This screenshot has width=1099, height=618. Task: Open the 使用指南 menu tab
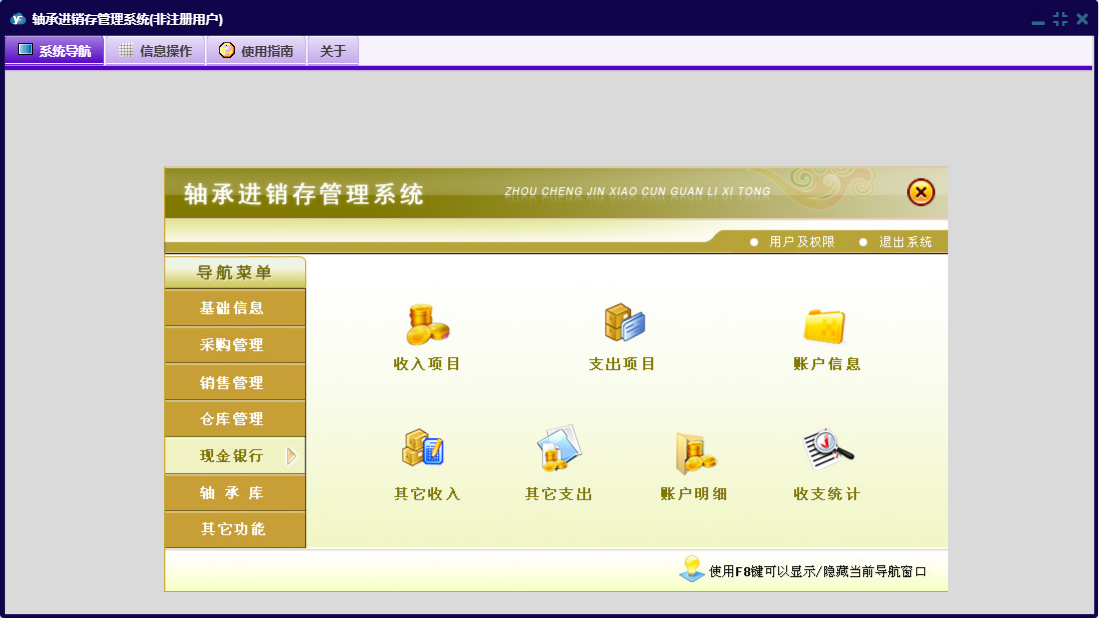click(256, 51)
